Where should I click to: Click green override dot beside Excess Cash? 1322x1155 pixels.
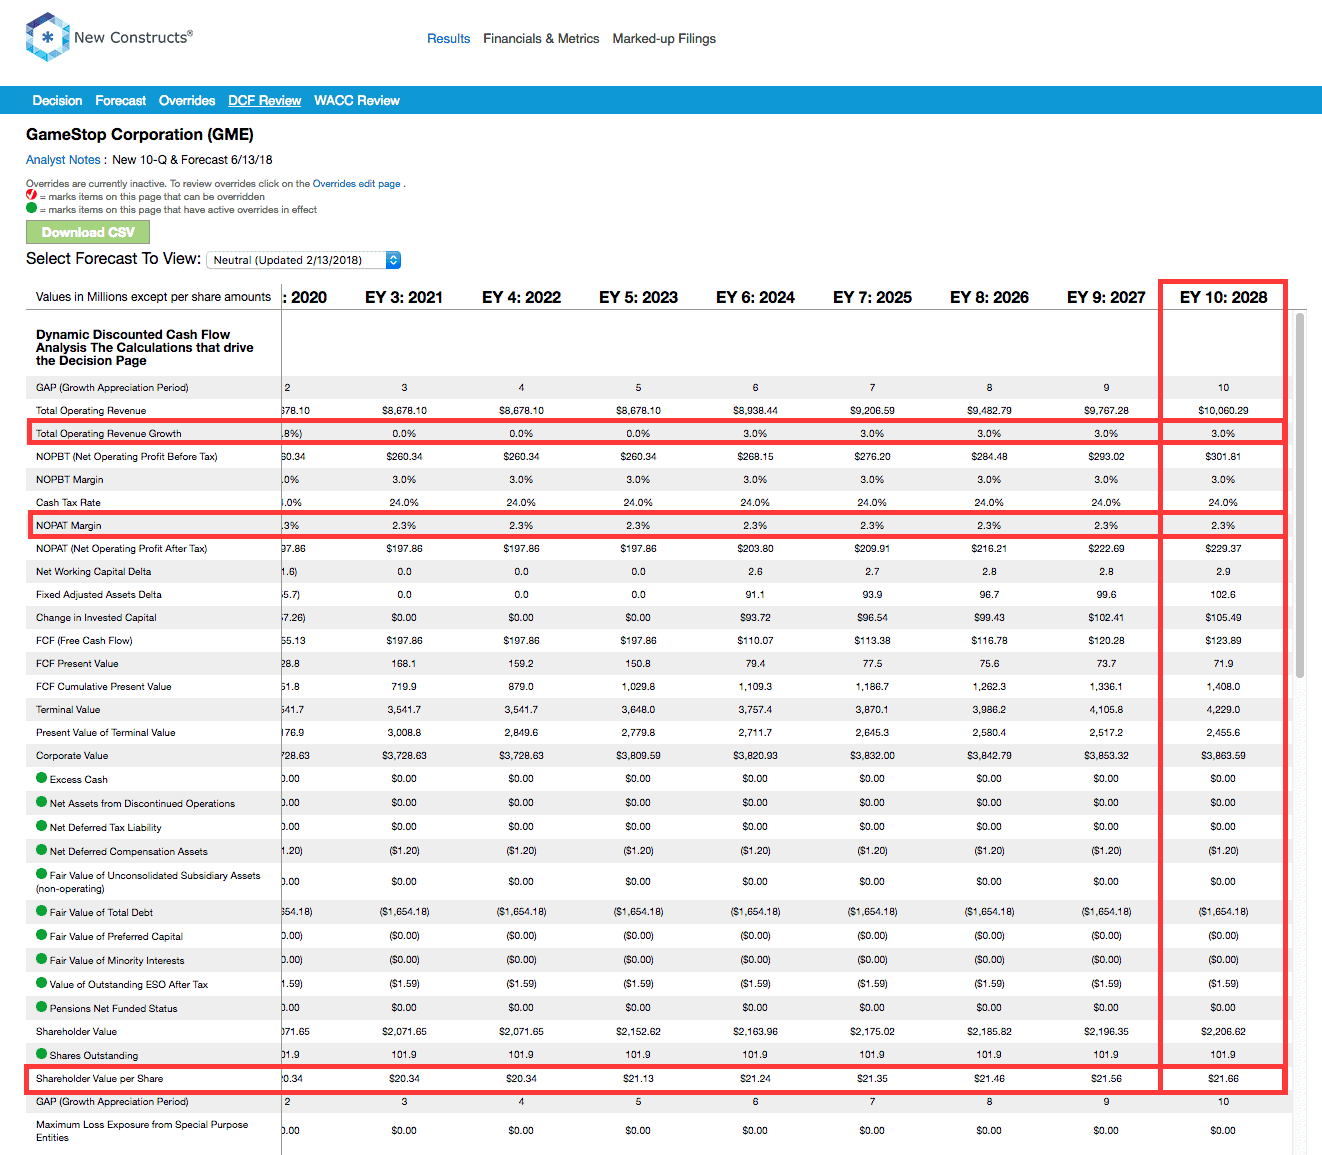pyautogui.click(x=42, y=778)
